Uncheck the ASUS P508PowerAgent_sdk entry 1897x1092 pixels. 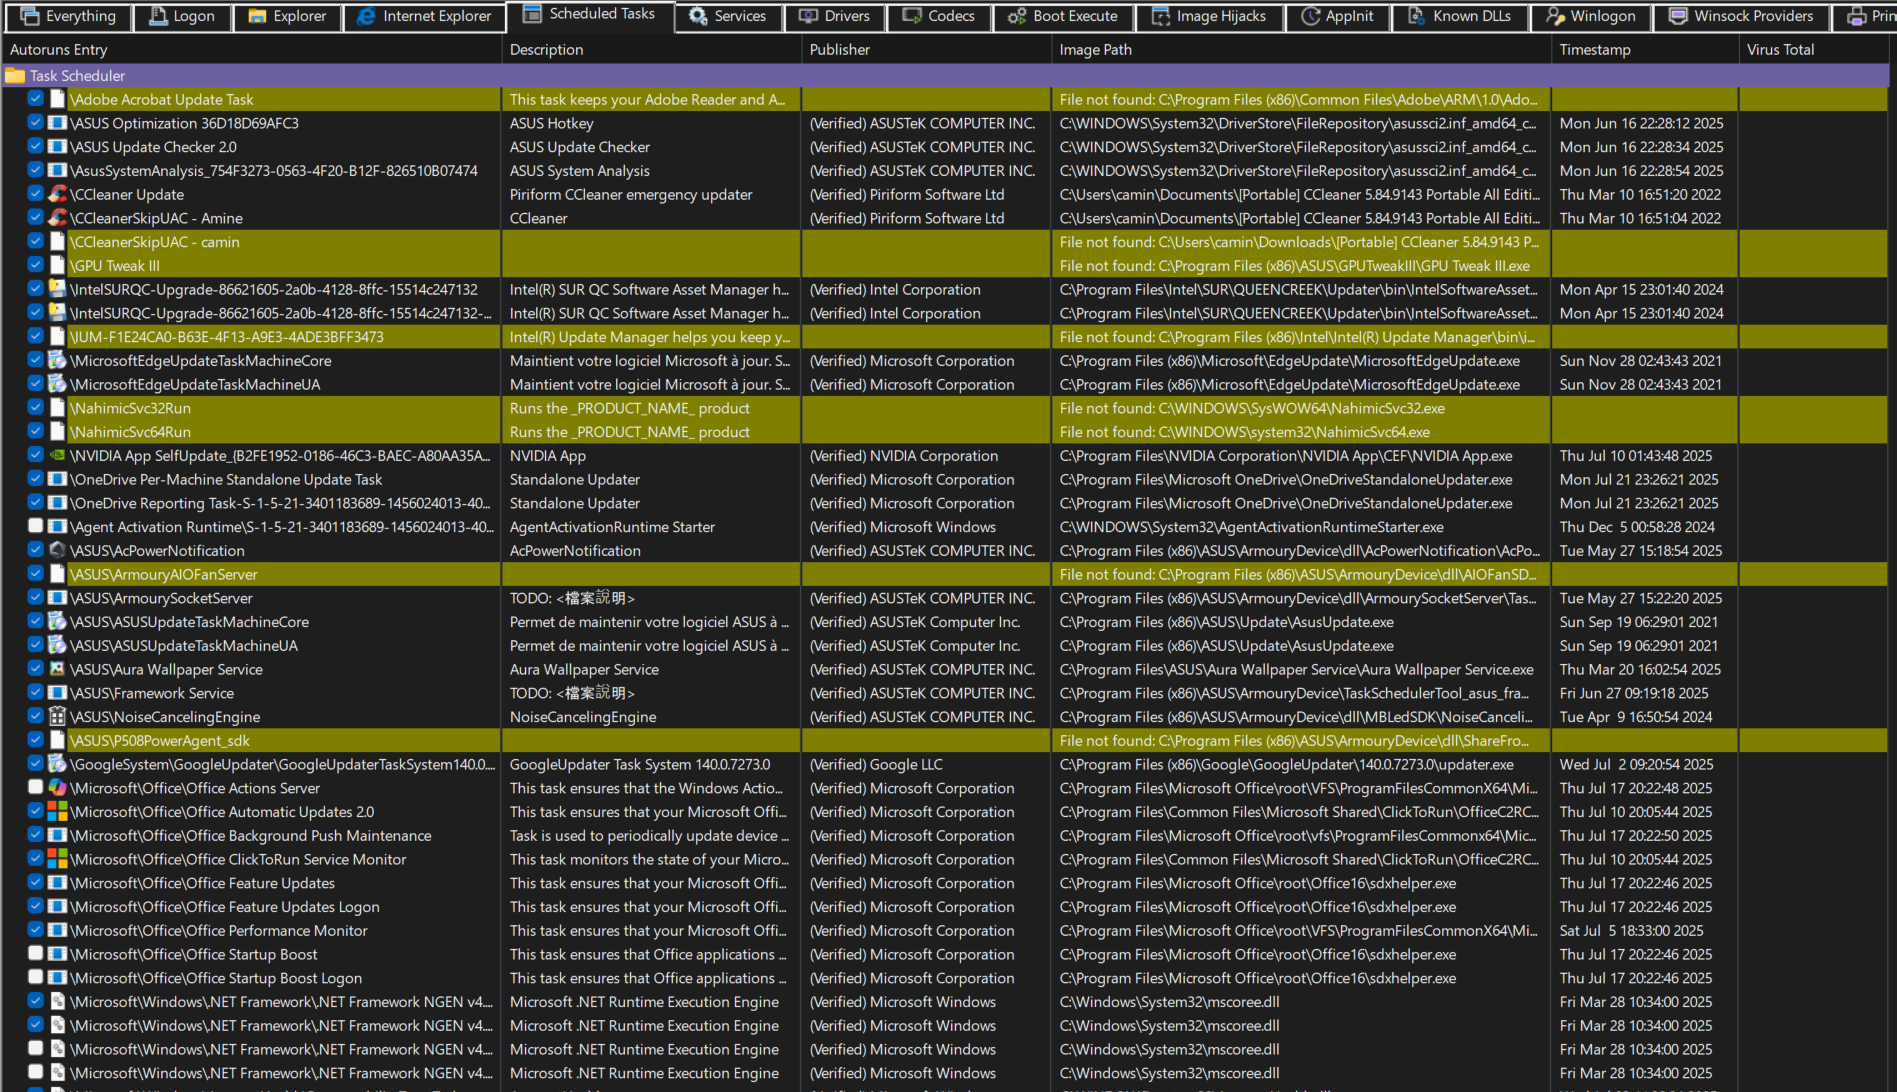35,739
